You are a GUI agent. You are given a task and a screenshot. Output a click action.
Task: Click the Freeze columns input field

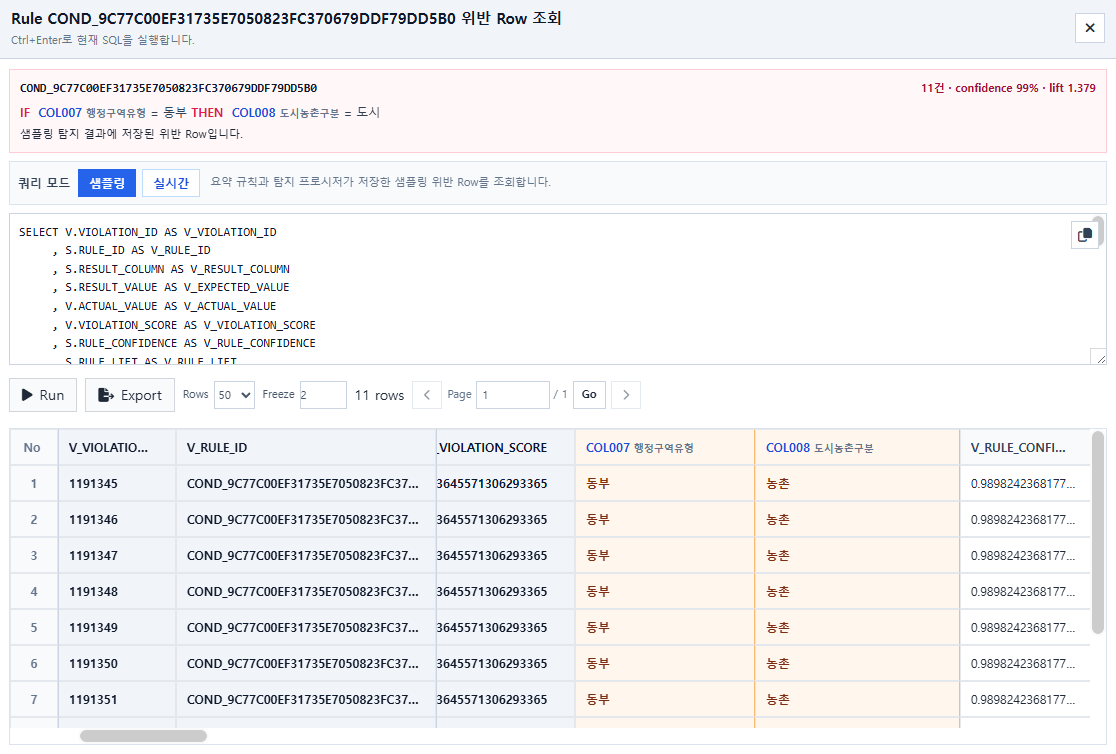323,394
